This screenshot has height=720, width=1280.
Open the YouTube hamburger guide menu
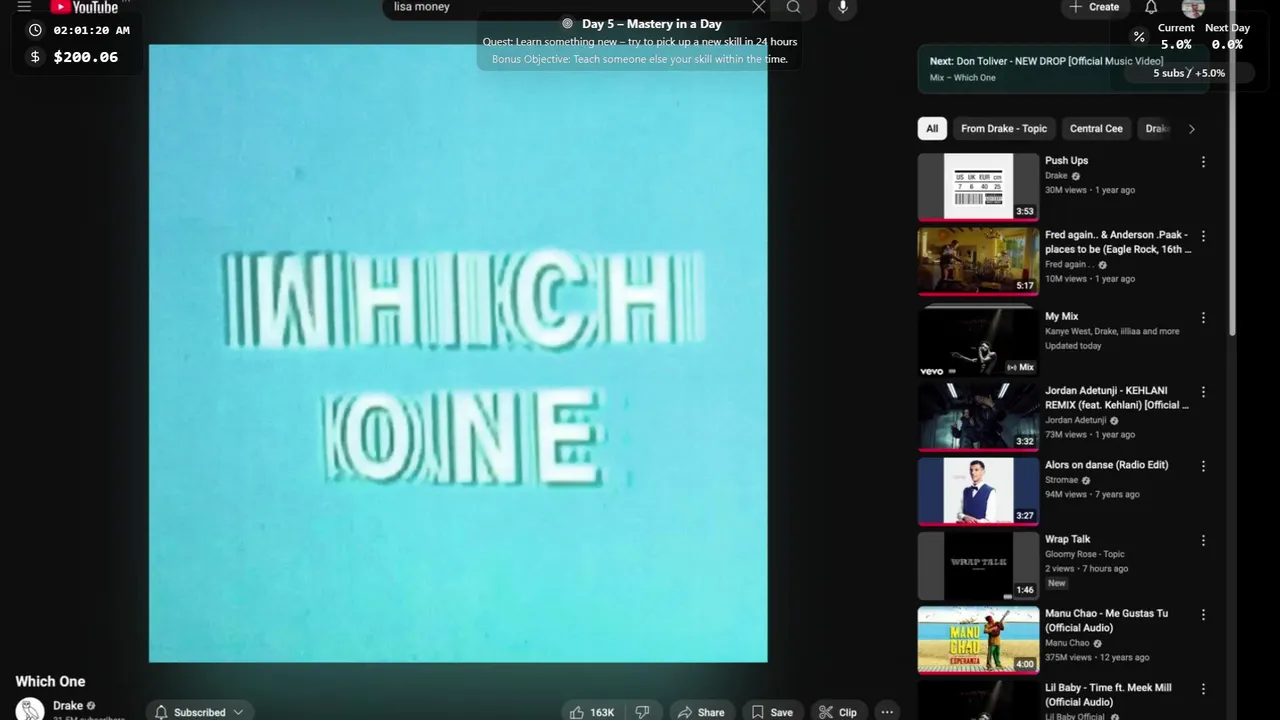24,6
